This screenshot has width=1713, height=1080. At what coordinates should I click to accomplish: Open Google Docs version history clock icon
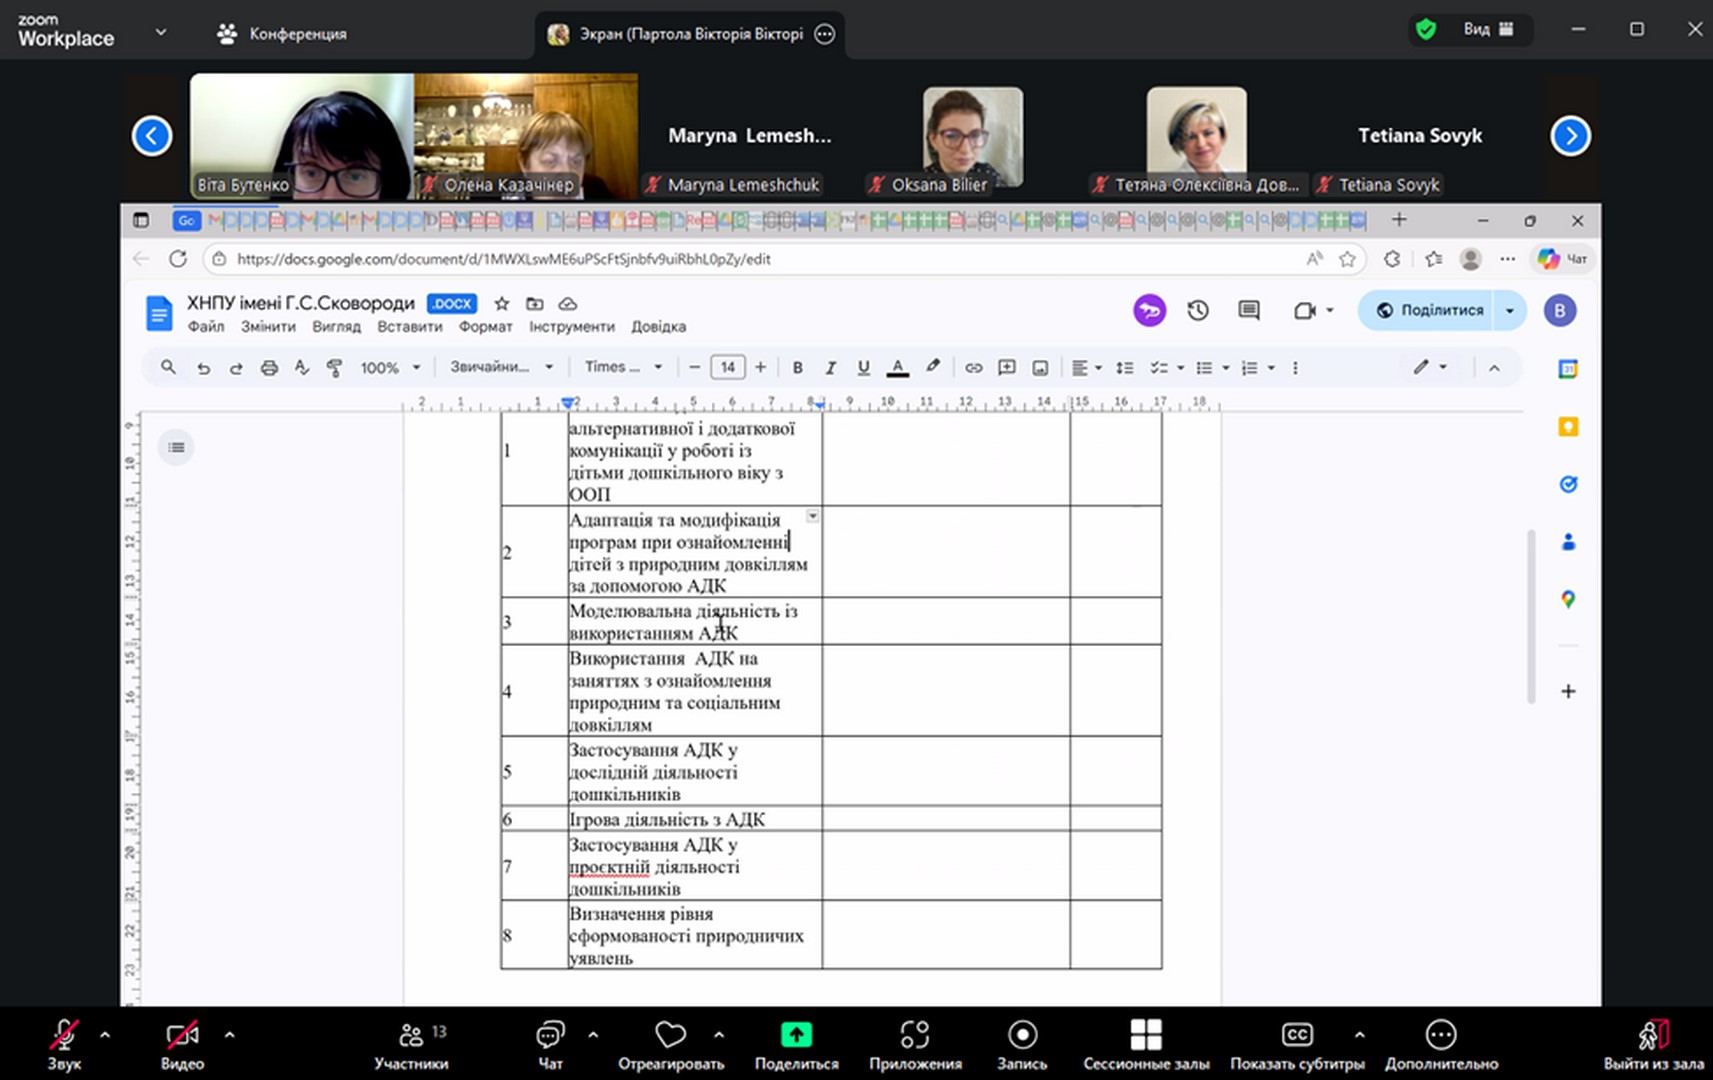coord(1198,311)
